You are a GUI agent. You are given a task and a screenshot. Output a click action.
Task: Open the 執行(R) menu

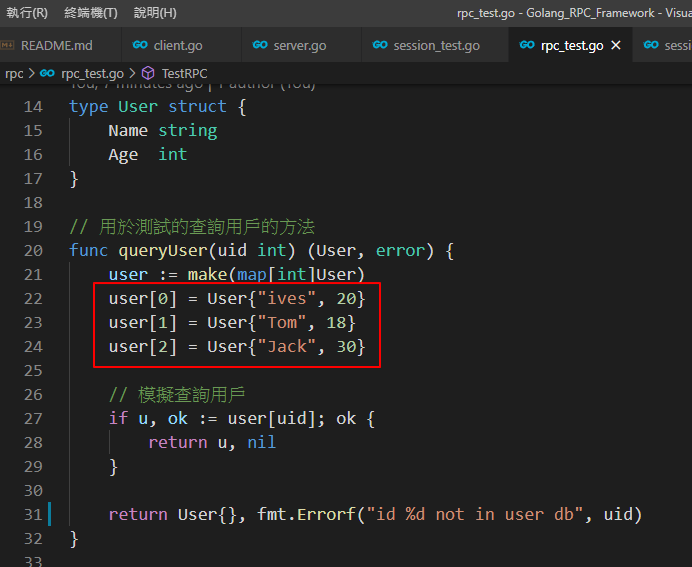coord(27,13)
